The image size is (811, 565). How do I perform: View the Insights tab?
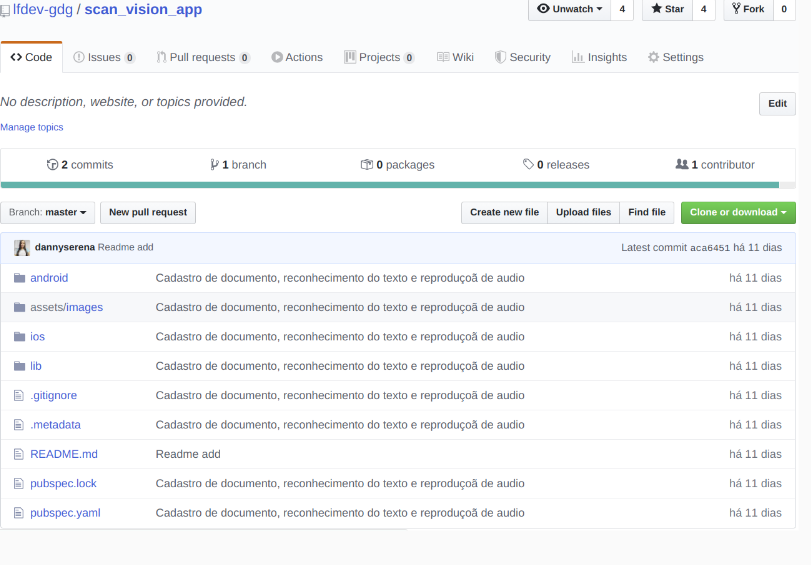(x=599, y=57)
